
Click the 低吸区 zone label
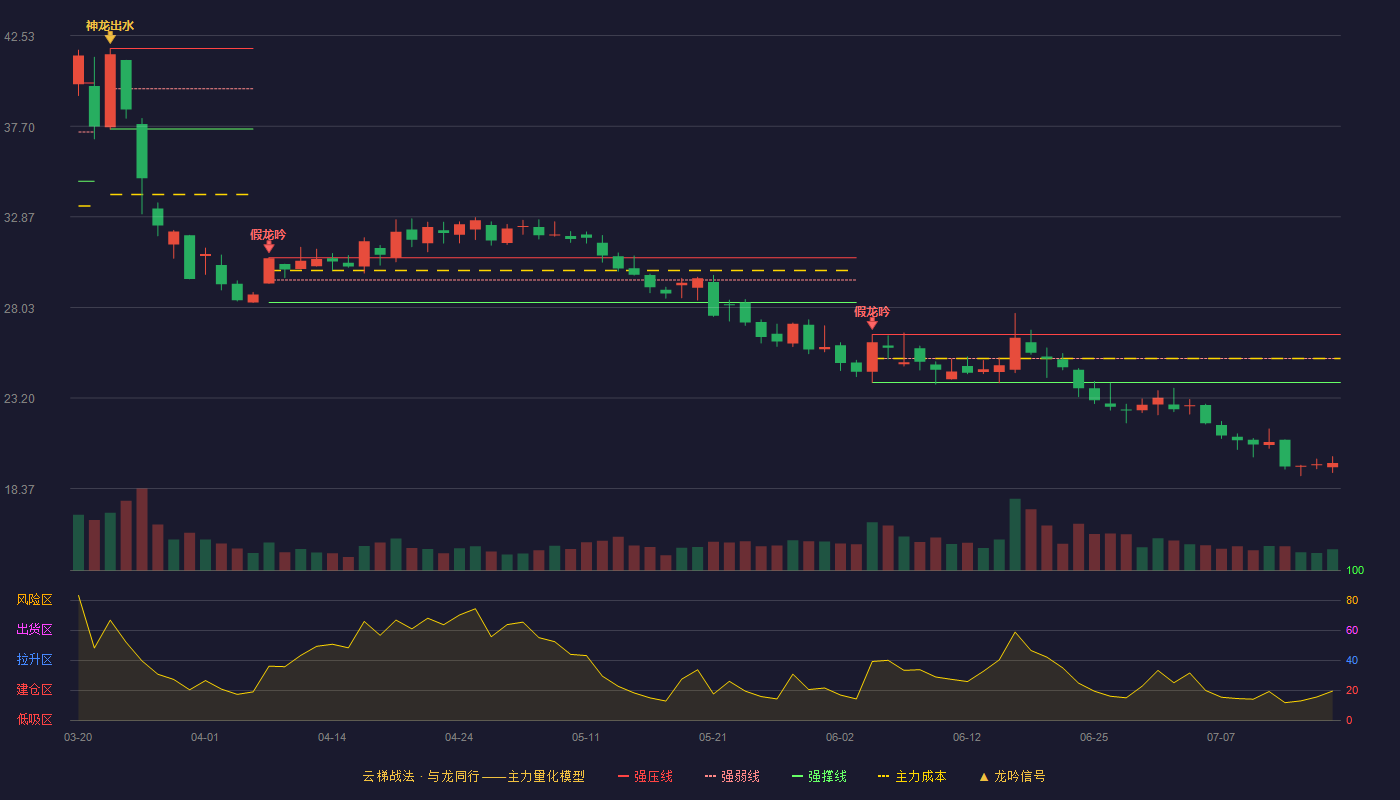pyautogui.click(x=34, y=720)
